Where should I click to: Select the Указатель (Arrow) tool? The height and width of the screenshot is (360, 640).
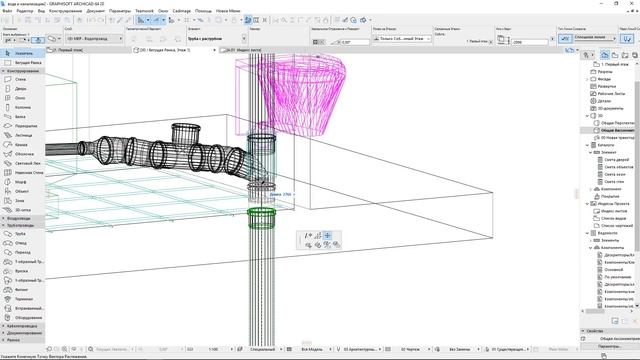click(x=22, y=53)
